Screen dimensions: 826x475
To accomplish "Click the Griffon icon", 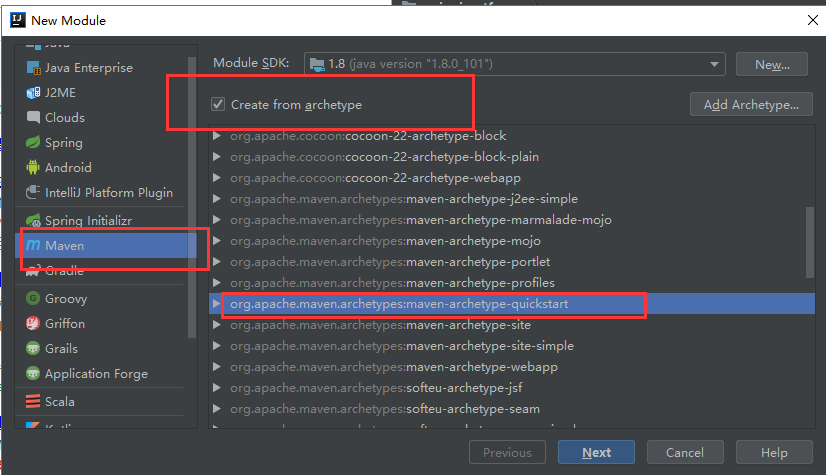I will pos(33,323).
